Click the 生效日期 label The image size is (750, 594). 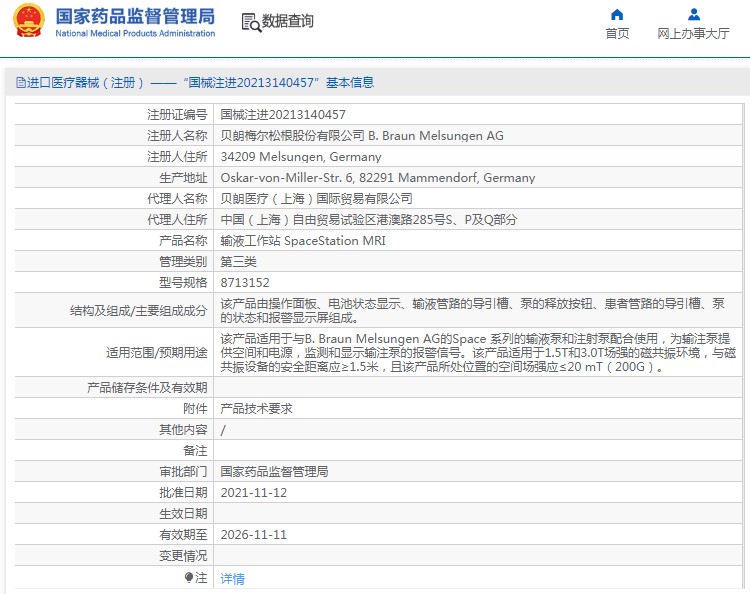click(x=183, y=514)
